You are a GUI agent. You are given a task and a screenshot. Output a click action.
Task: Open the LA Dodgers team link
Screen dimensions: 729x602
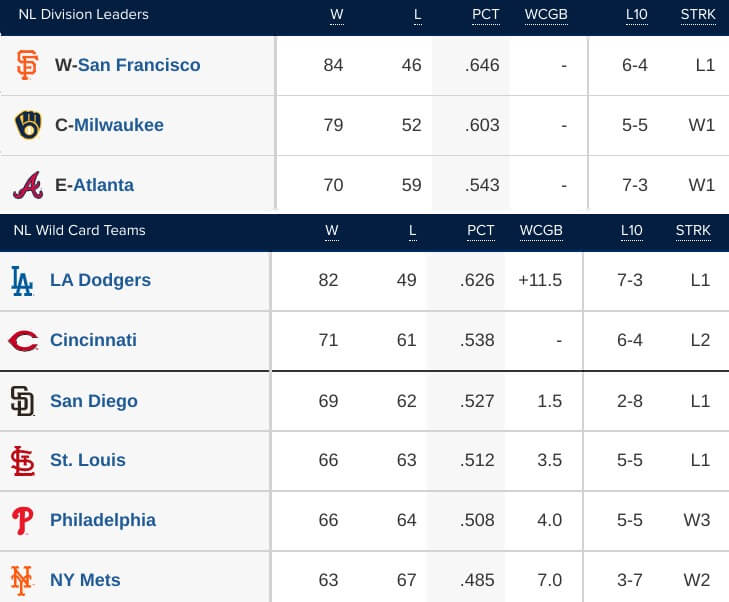(x=100, y=280)
